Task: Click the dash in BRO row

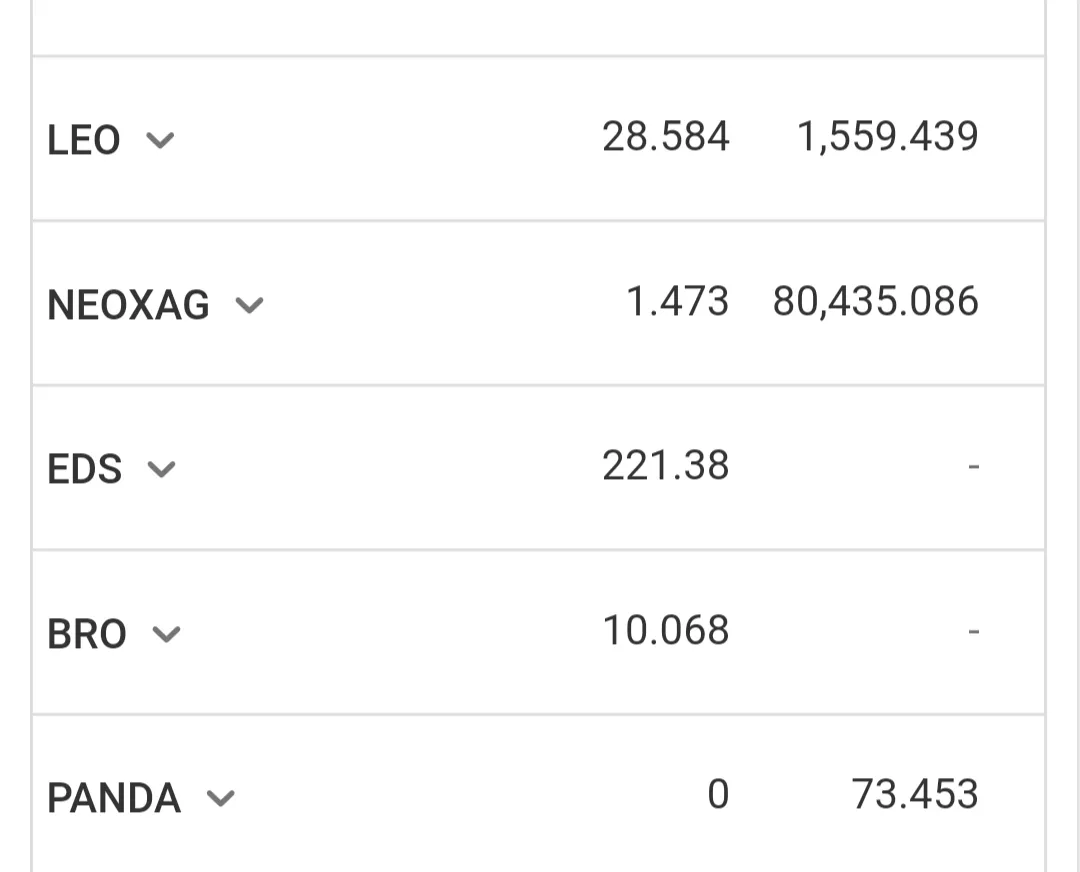Action: coord(974,632)
